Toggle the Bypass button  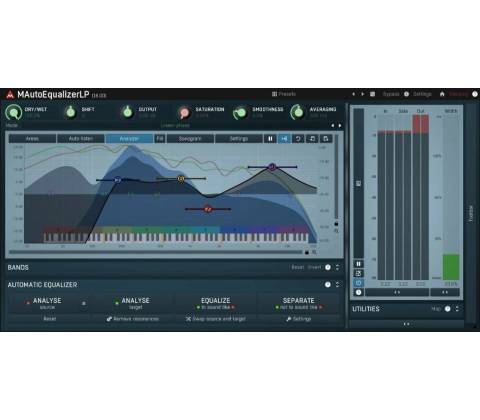pyautogui.click(x=391, y=94)
